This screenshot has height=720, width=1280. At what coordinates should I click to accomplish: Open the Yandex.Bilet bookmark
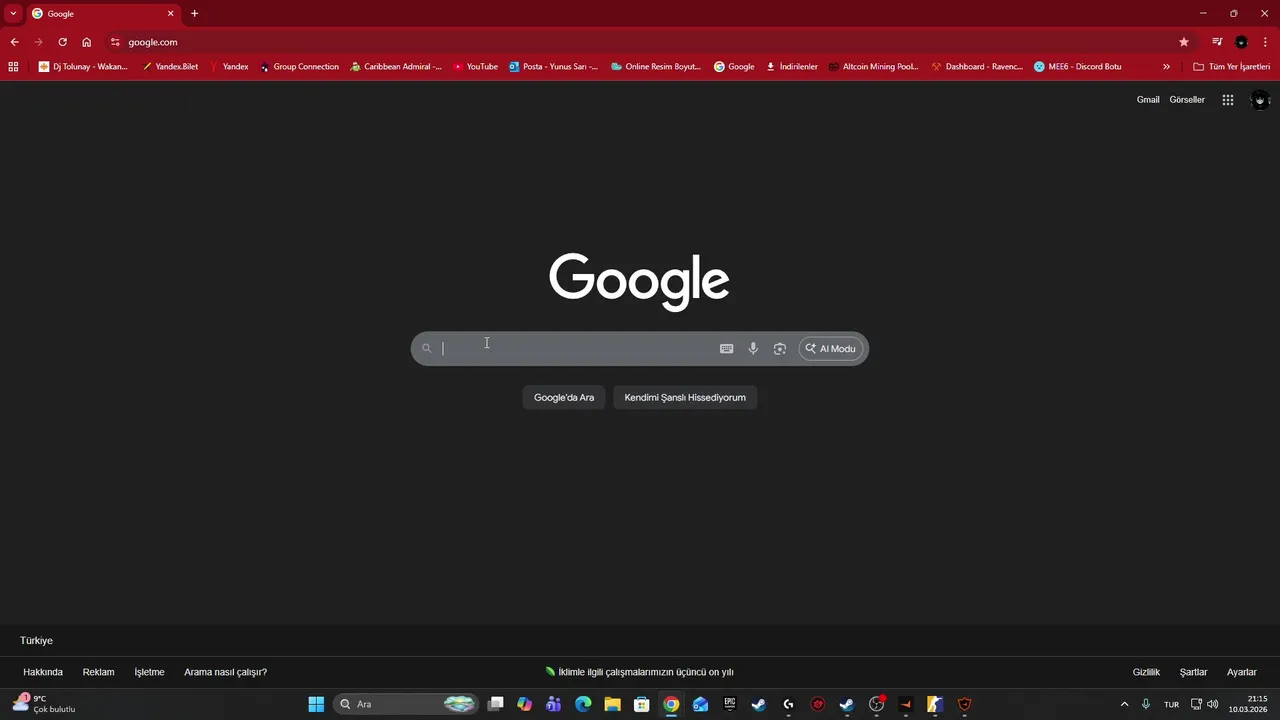pyautogui.click(x=170, y=67)
